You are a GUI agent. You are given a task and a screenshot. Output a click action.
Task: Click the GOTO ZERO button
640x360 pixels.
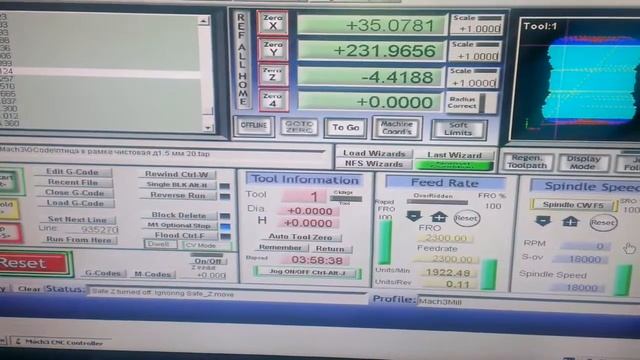299,127
